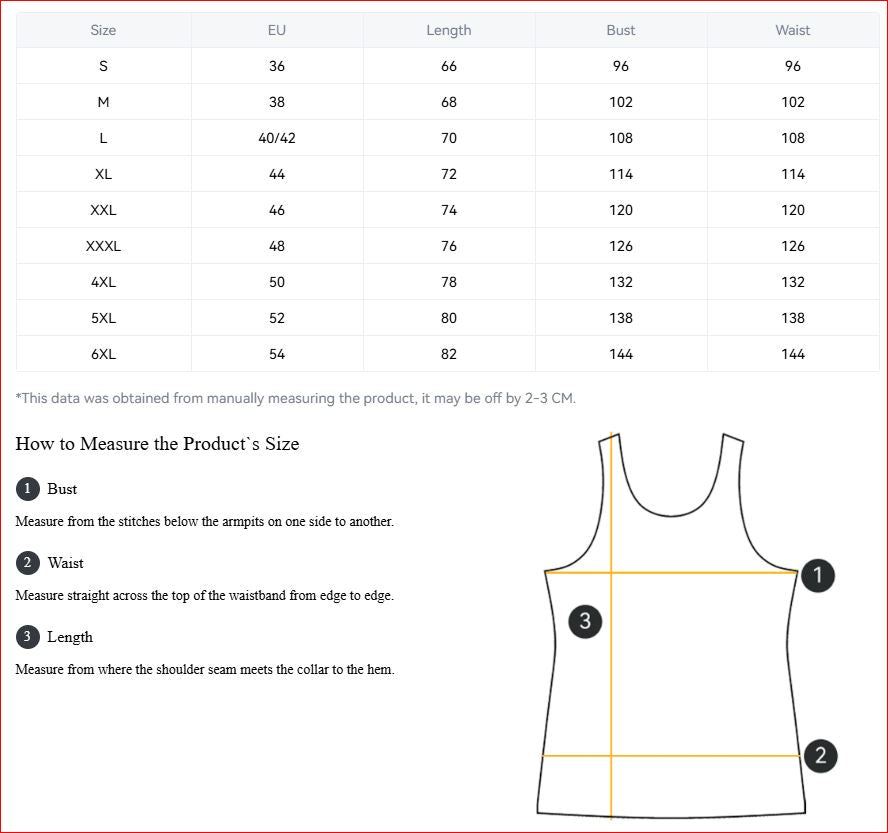The height and width of the screenshot is (833, 888).
Task: Click the Length column header
Action: click(x=449, y=30)
